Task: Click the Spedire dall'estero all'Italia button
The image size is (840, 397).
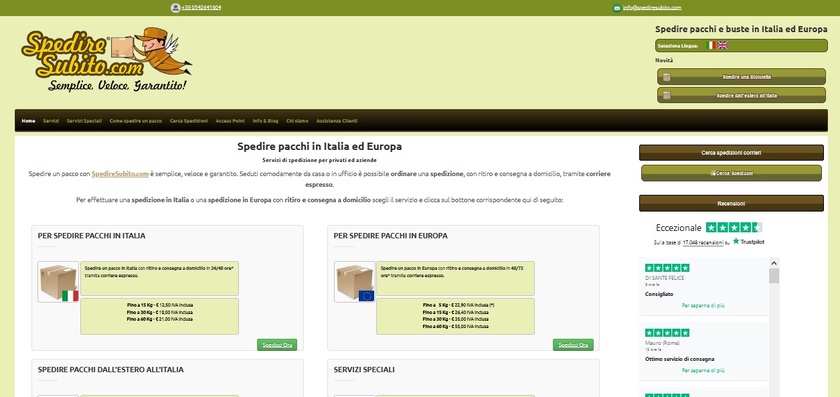Action: coord(741,95)
